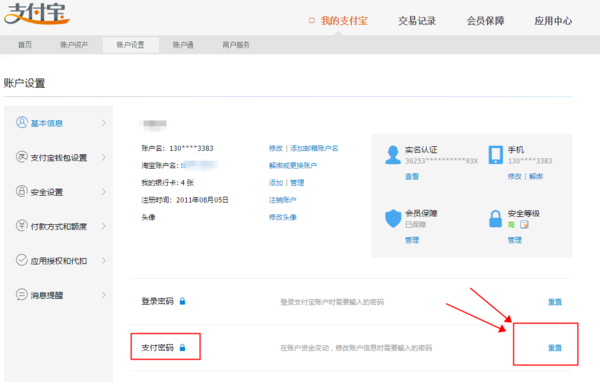Image resolution: width=600 pixels, height=382 pixels.
Task: Click the 手机 phone icon
Action: [496, 155]
